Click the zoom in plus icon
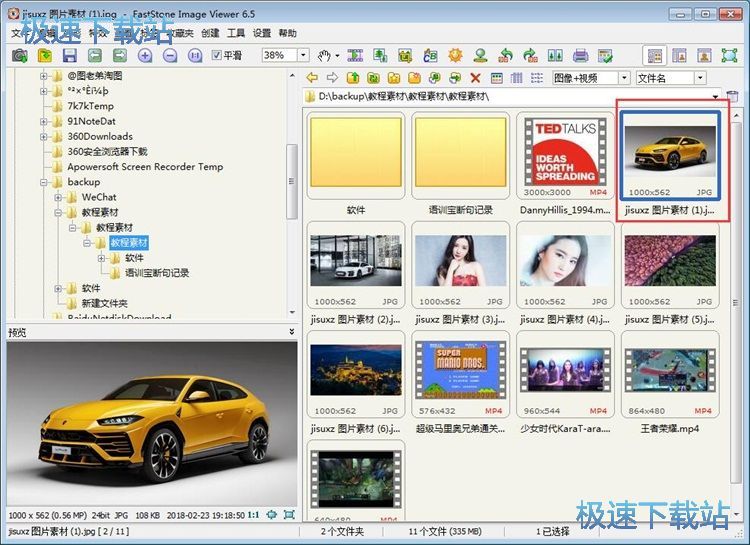The image size is (750, 545). [x=145, y=56]
